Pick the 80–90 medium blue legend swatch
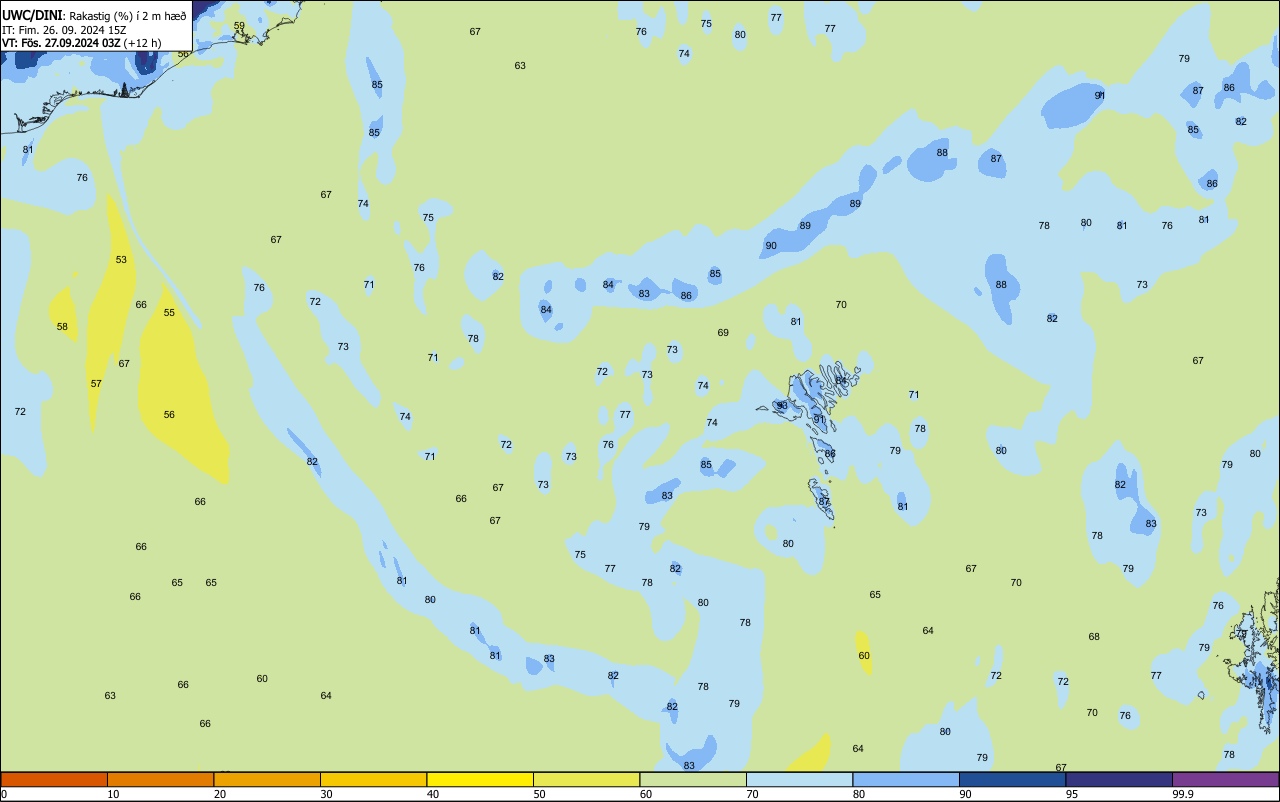This screenshot has width=1280, height=802. click(906, 779)
